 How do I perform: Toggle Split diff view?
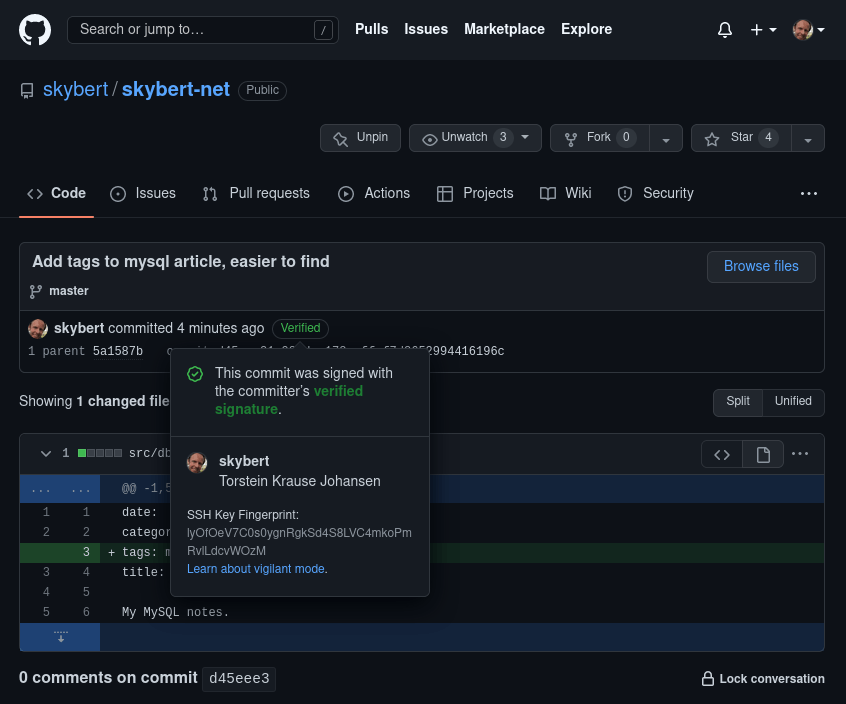(738, 401)
